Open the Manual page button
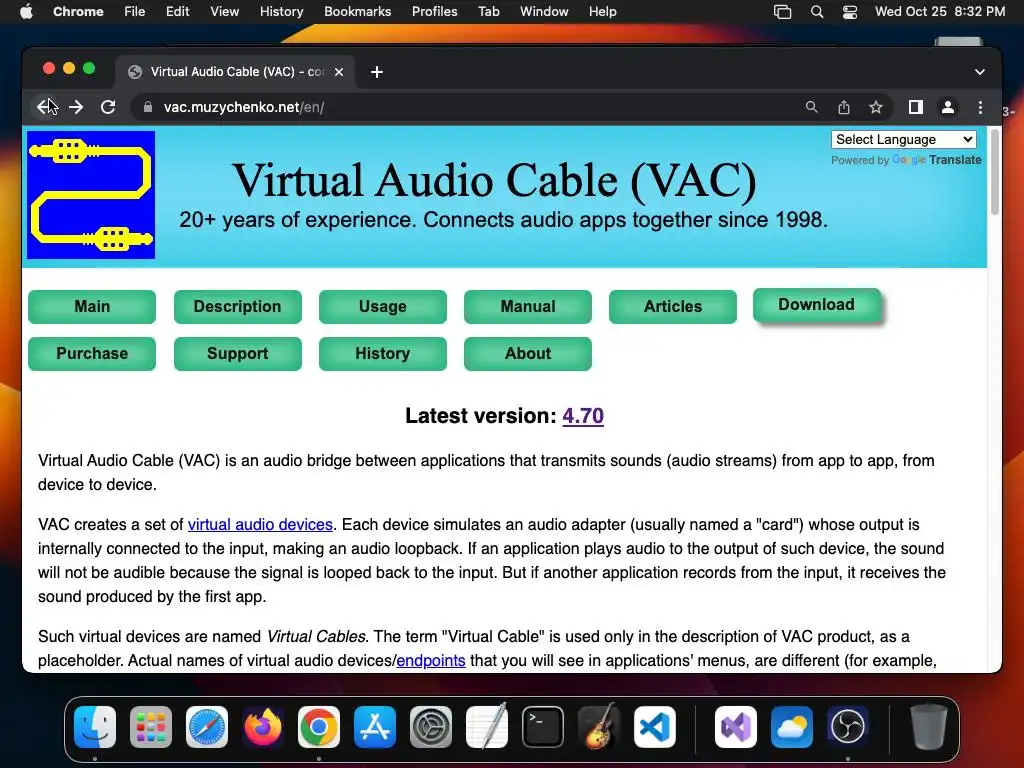 click(x=528, y=307)
